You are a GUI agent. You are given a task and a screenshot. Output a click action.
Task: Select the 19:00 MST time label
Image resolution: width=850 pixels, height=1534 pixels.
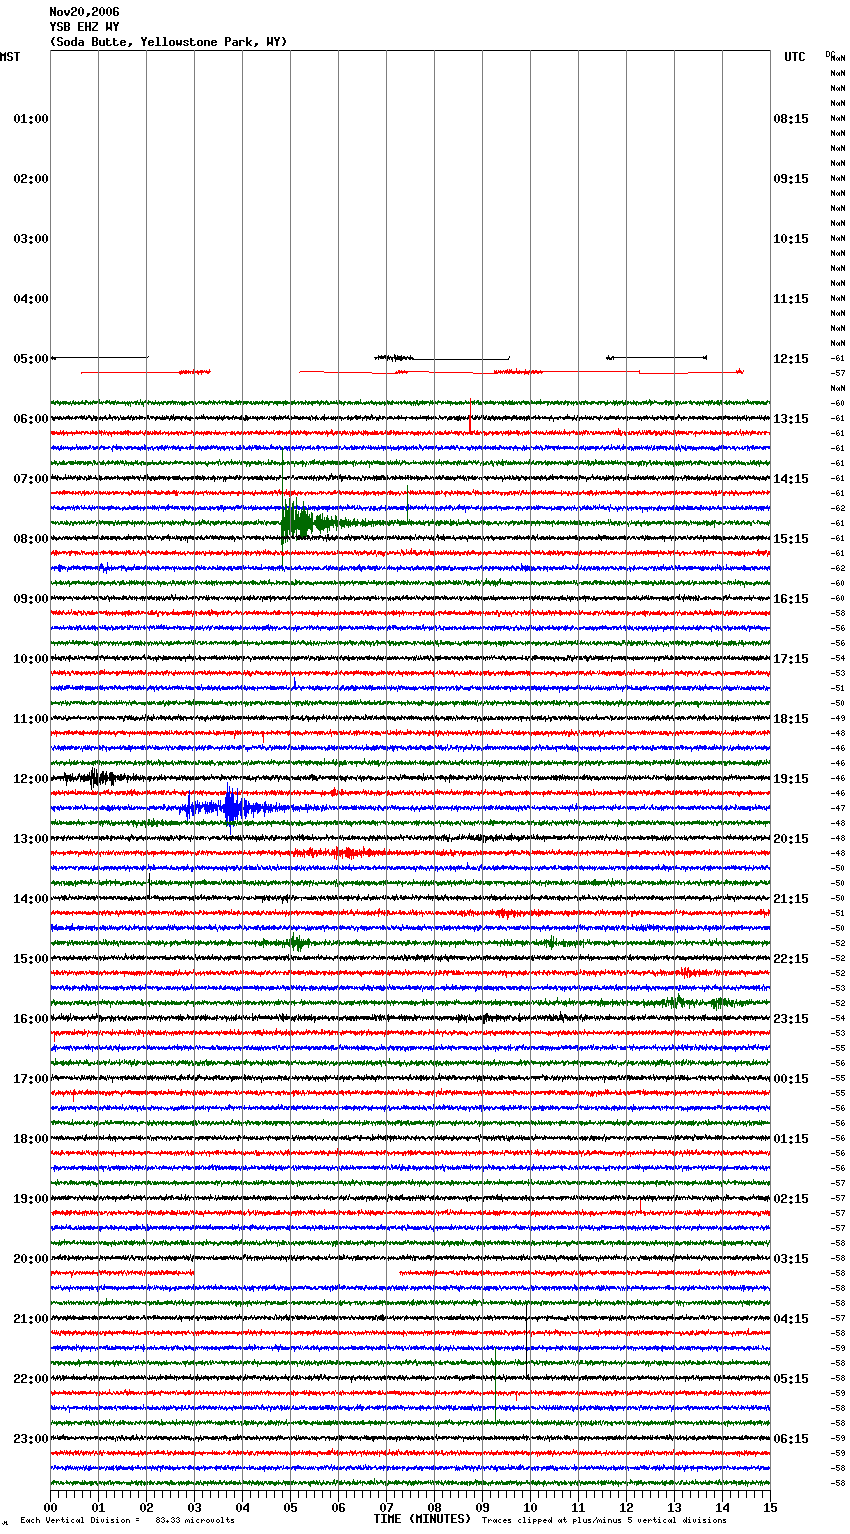(x=31, y=1199)
